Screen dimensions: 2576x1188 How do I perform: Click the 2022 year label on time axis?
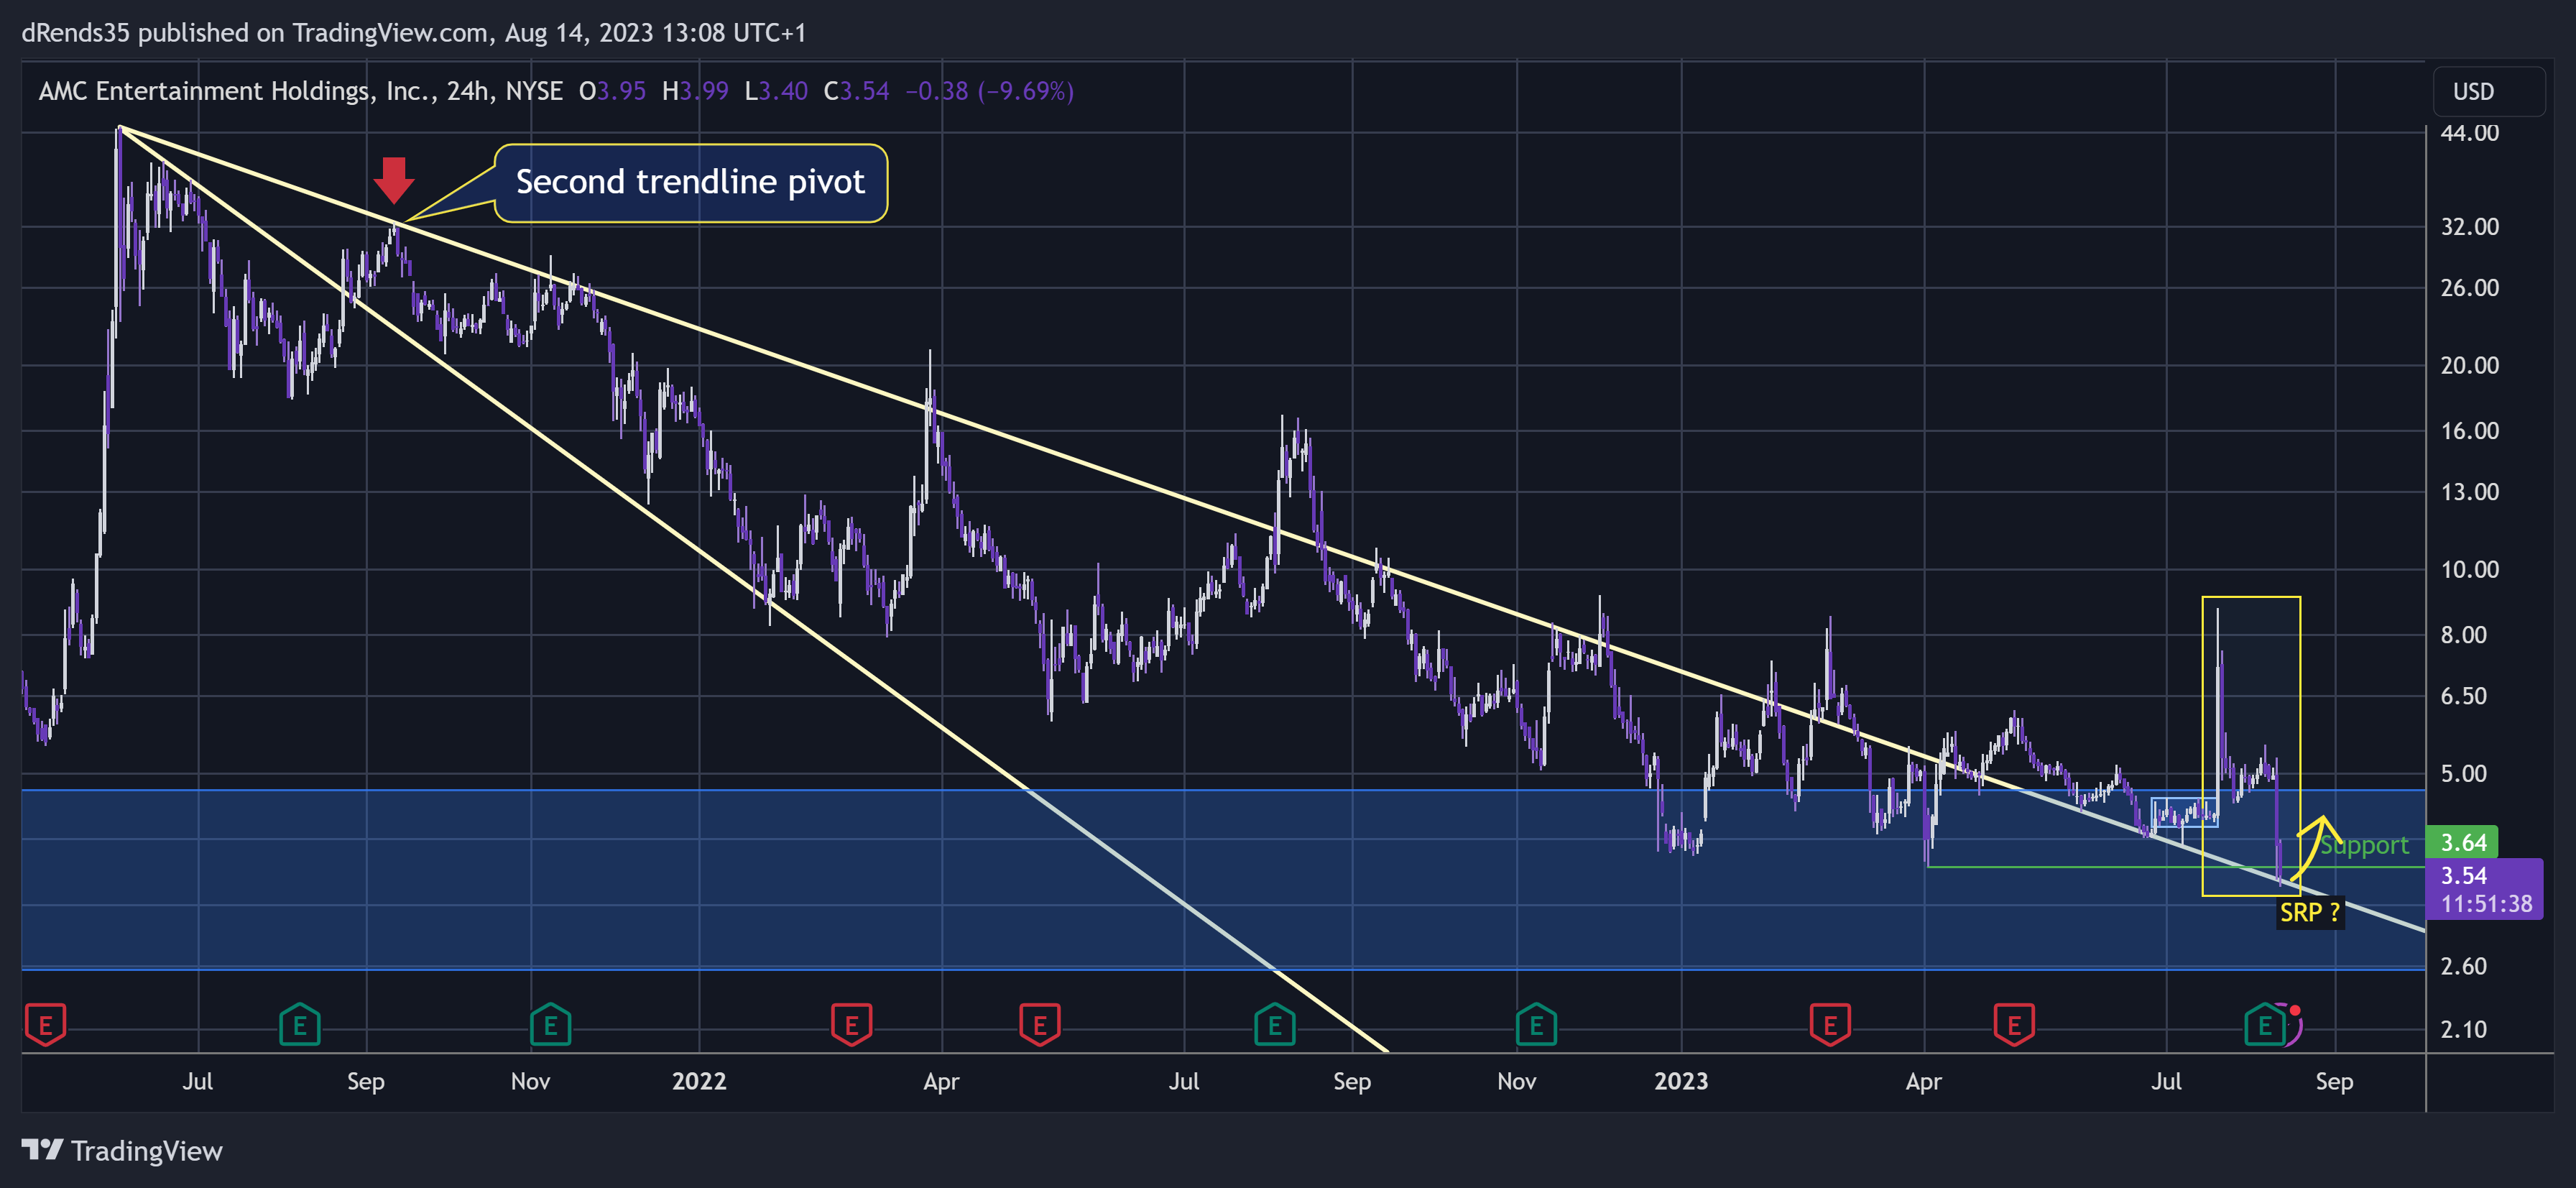tap(699, 1081)
